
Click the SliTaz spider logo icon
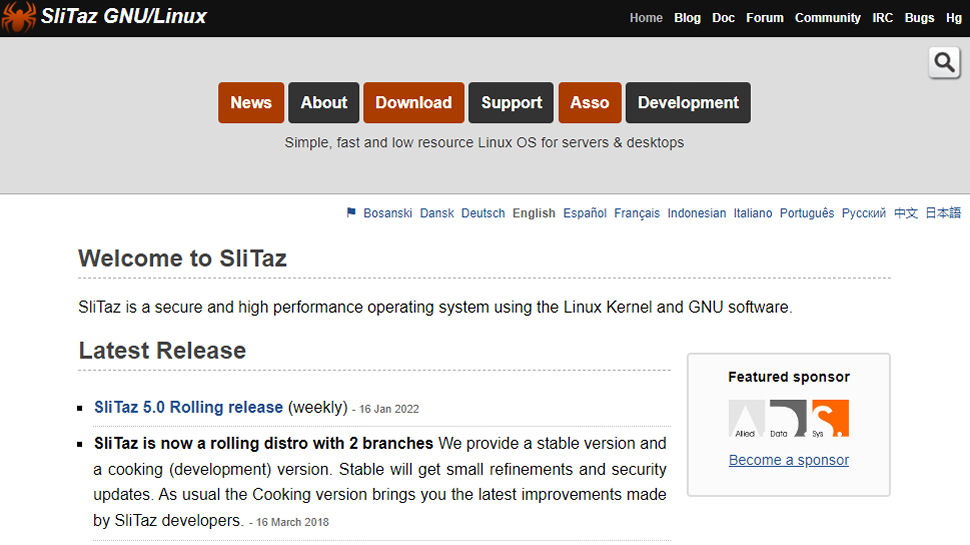(x=18, y=17)
